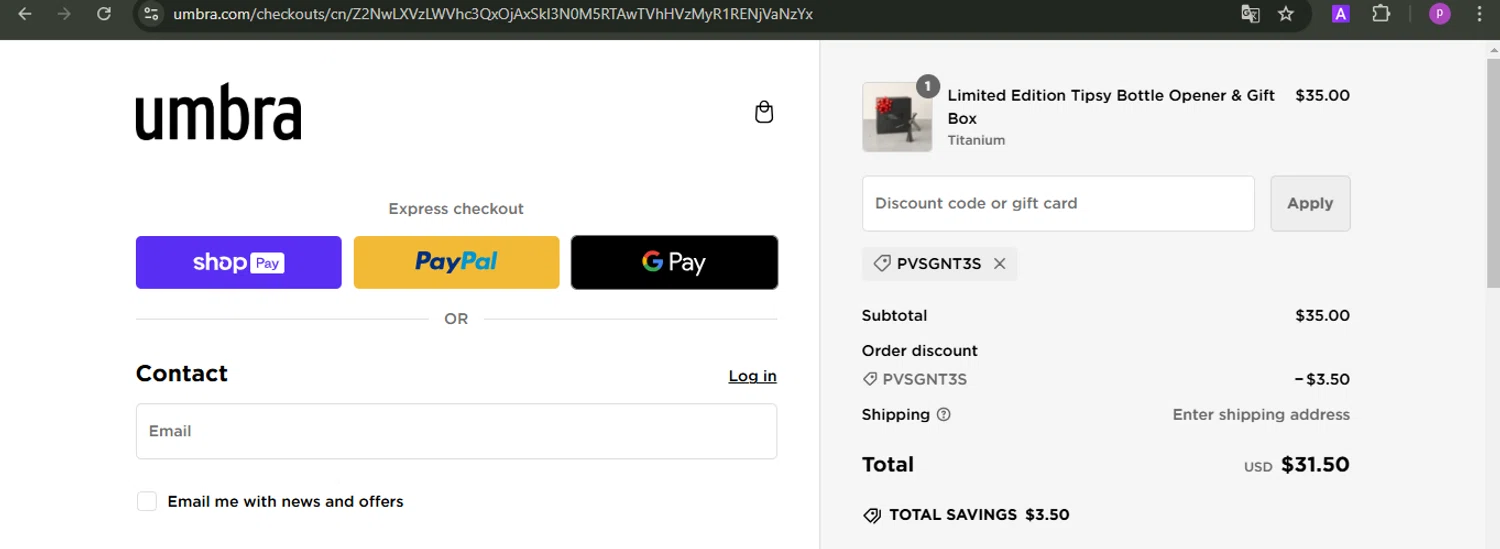Open the shopping bag cart icon

[x=764, y=112]
